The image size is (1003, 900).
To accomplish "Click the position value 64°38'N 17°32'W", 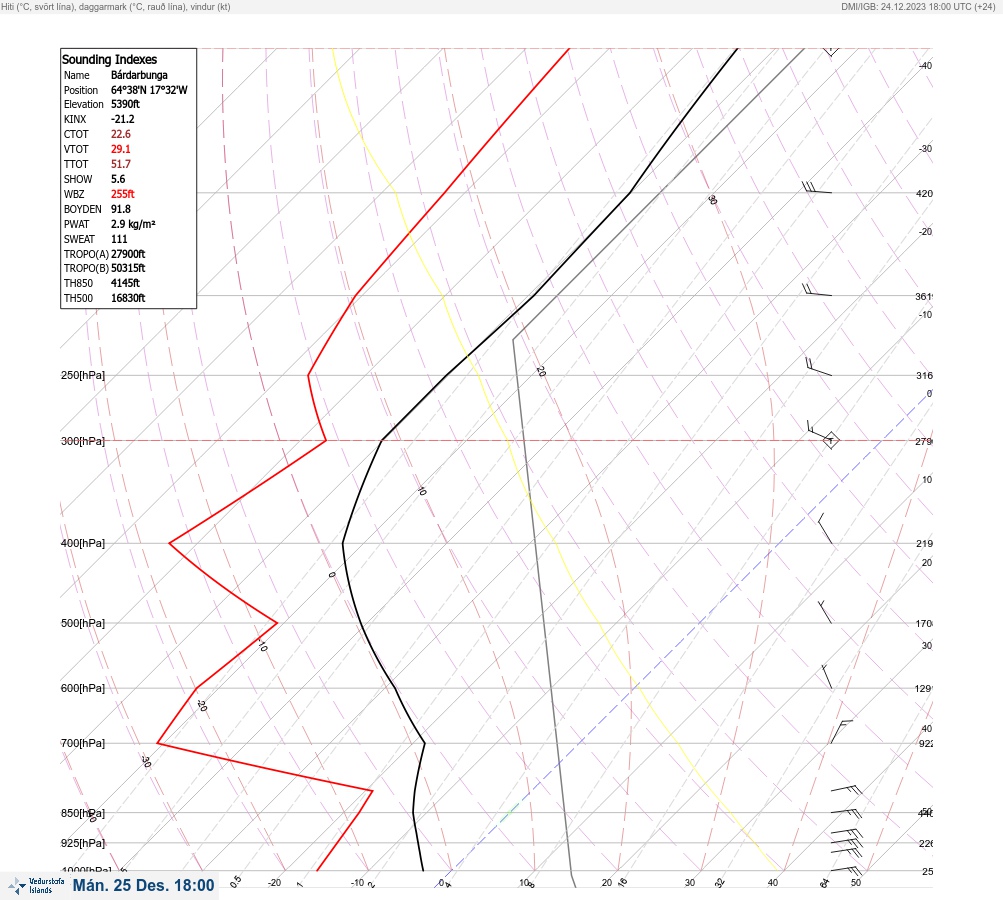I will [149, 90].
